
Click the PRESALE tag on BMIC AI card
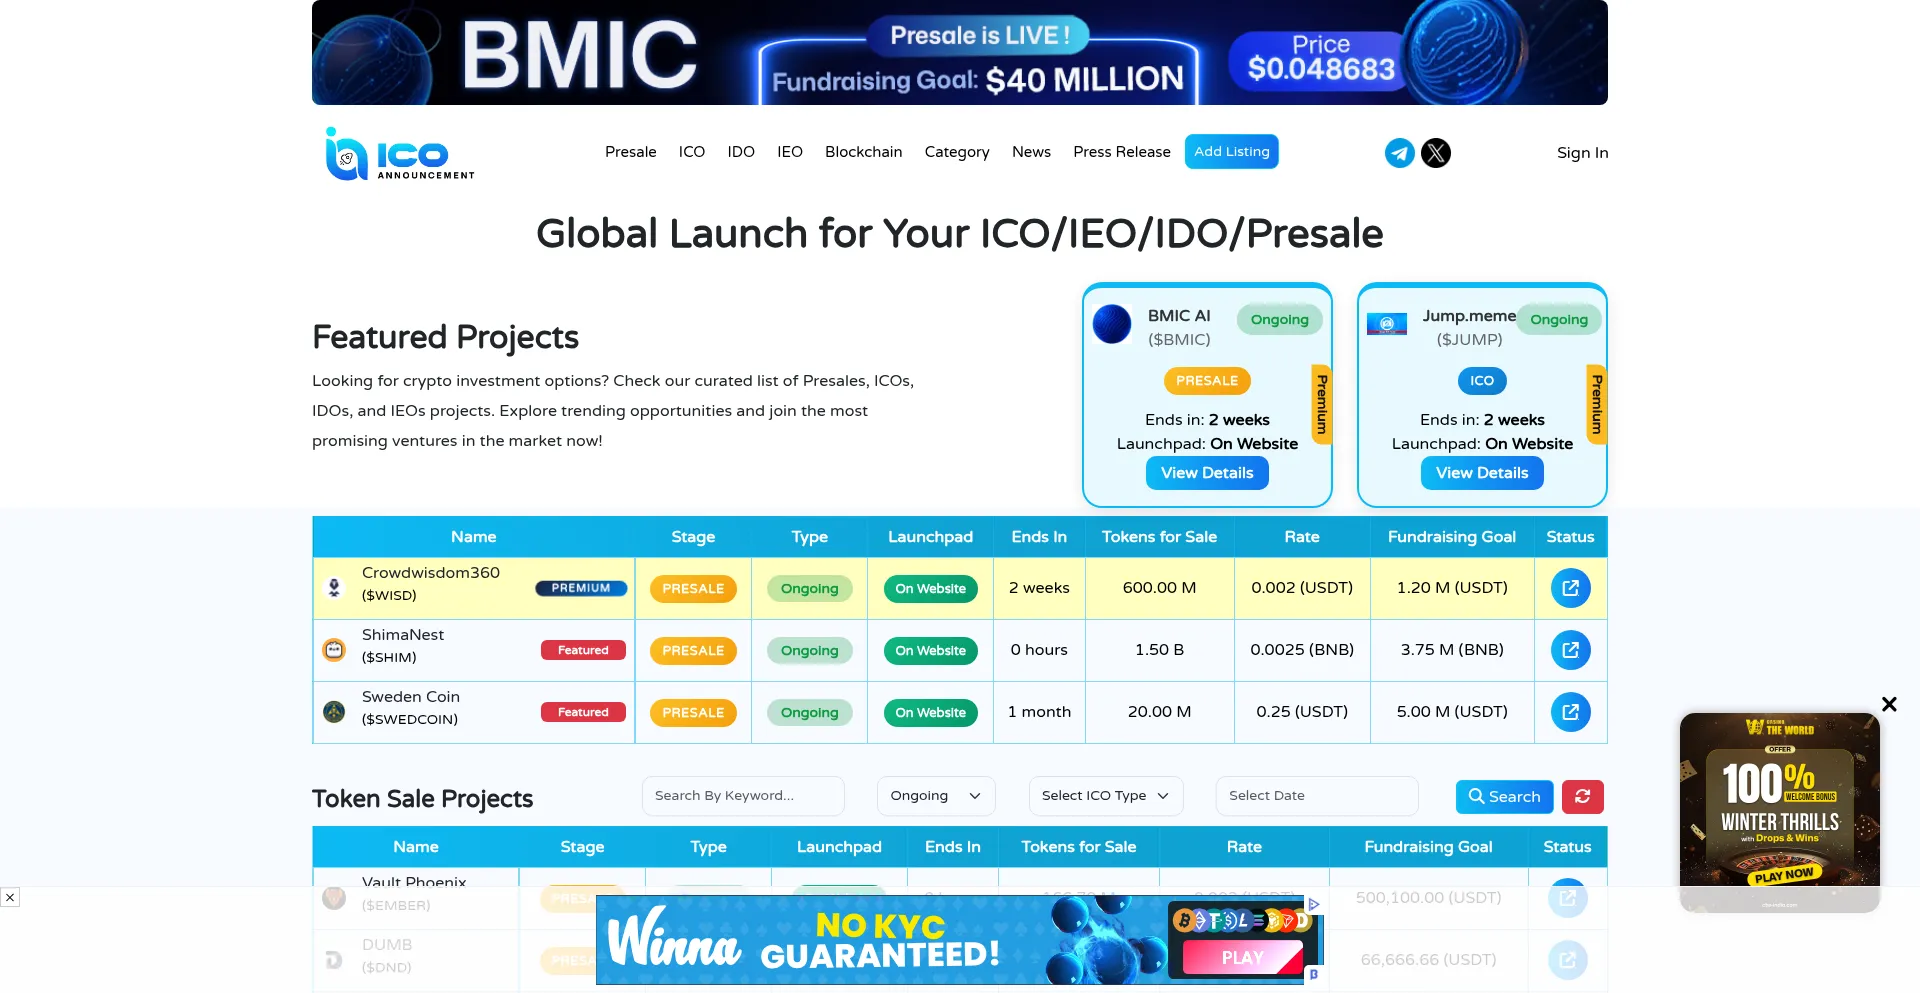1207,381
